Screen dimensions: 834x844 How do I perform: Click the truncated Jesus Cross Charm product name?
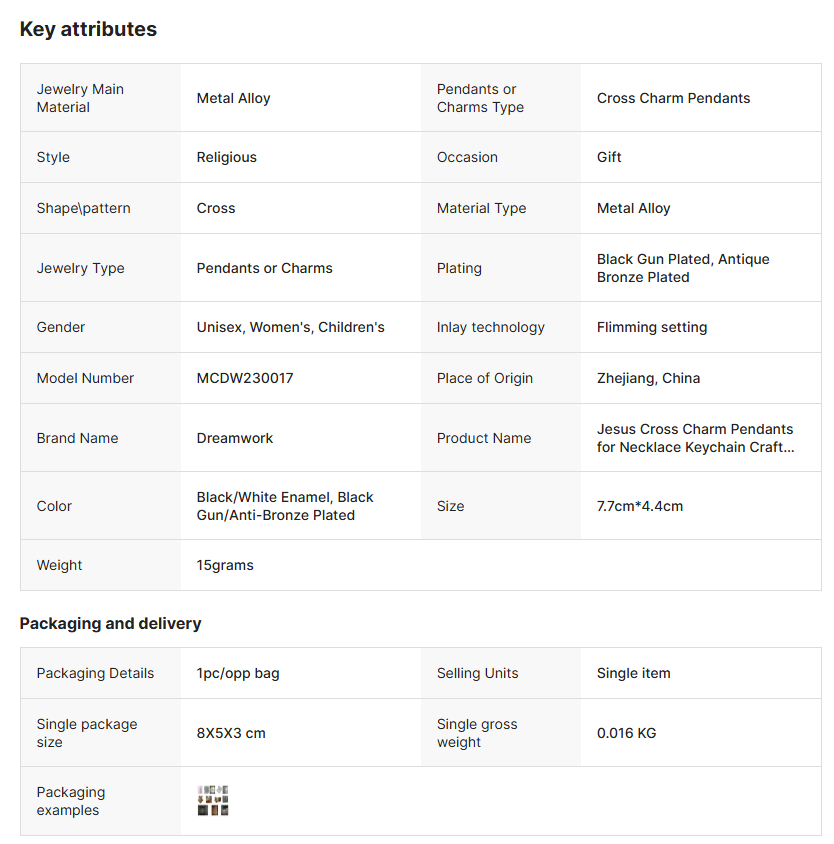point(695,438)
